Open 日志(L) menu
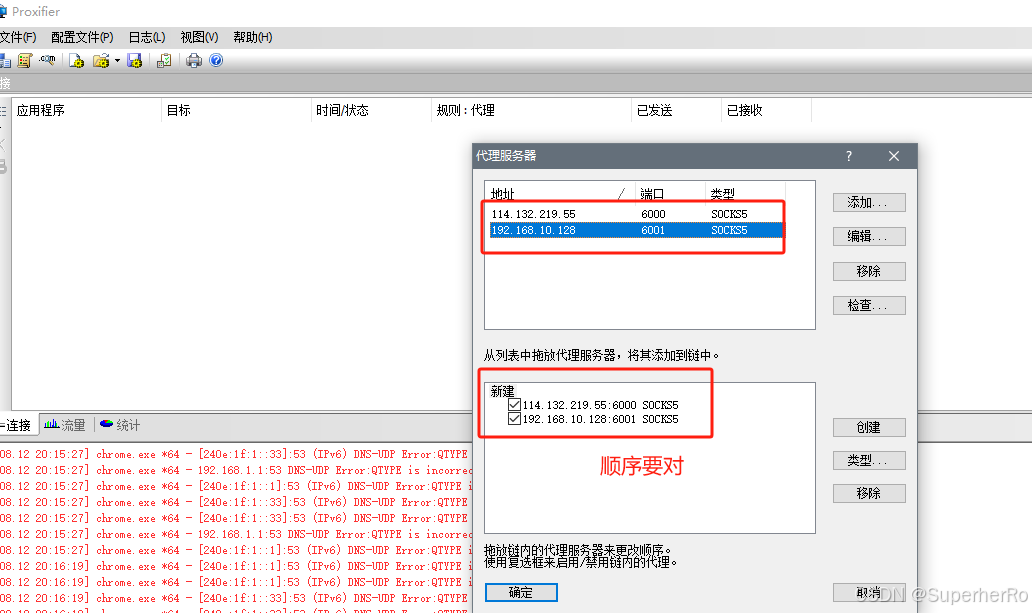 point(147,37)
